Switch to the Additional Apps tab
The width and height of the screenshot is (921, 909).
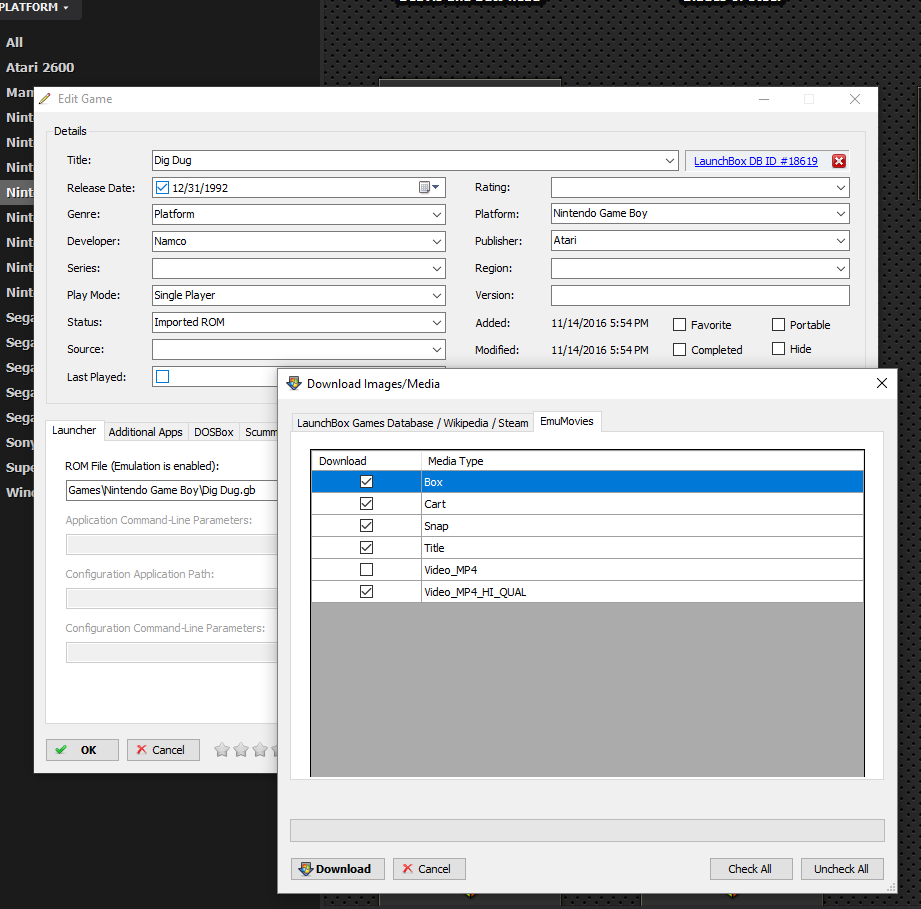click(x=146, y=432)
